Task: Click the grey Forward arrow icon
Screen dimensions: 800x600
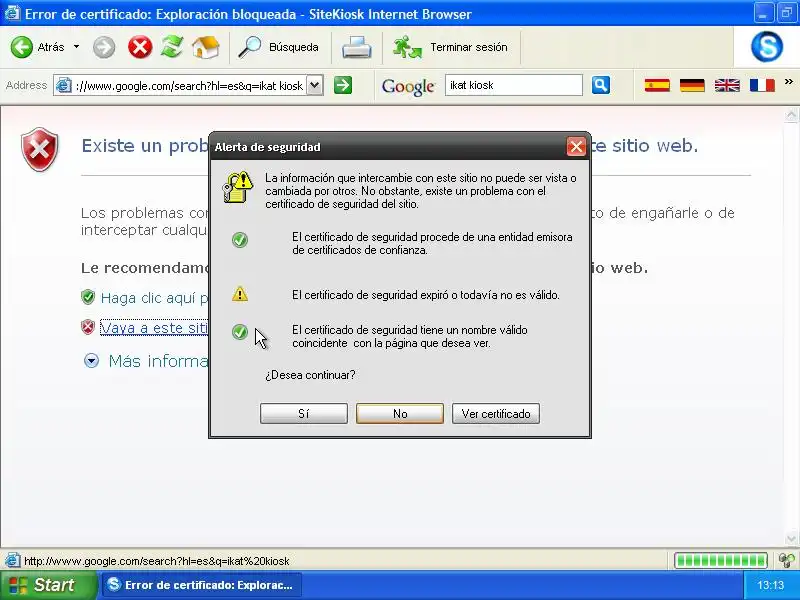Action: (x=104, y=47)
